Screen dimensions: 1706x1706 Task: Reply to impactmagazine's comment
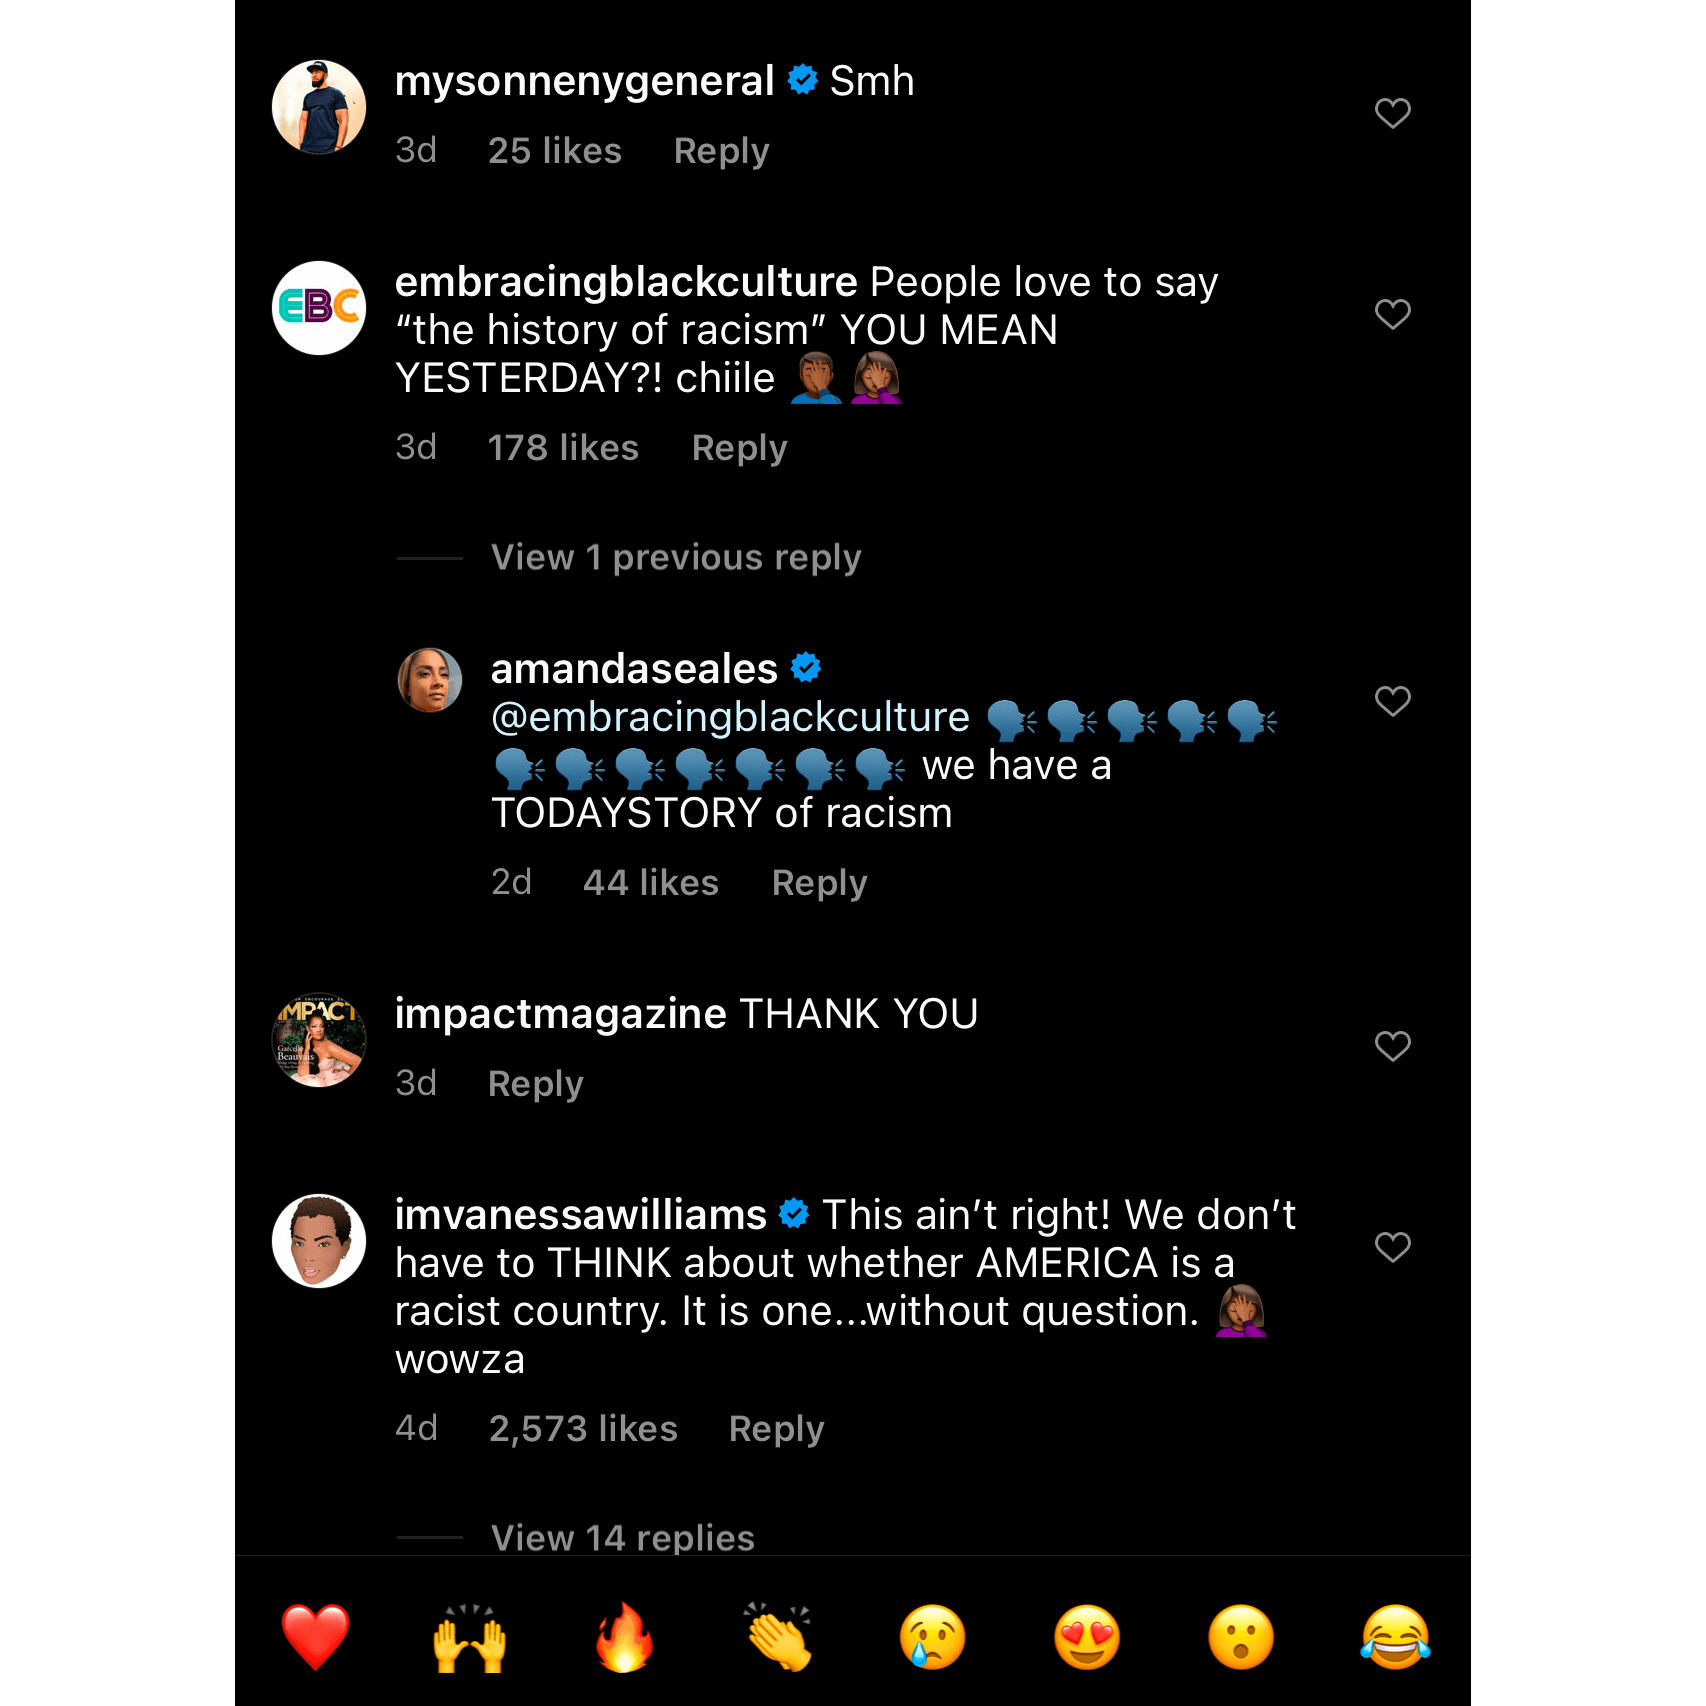pos(535,1083)
